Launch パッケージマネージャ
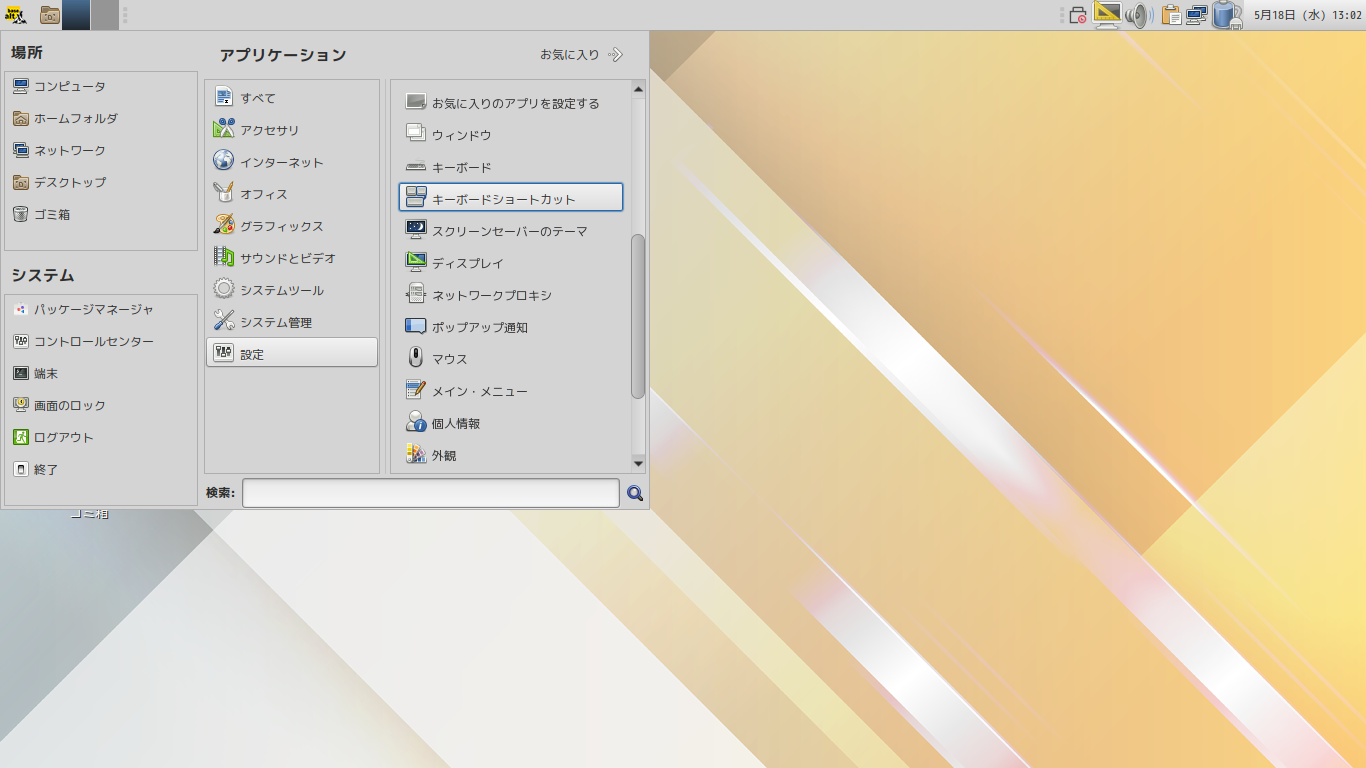 point(100,310)
